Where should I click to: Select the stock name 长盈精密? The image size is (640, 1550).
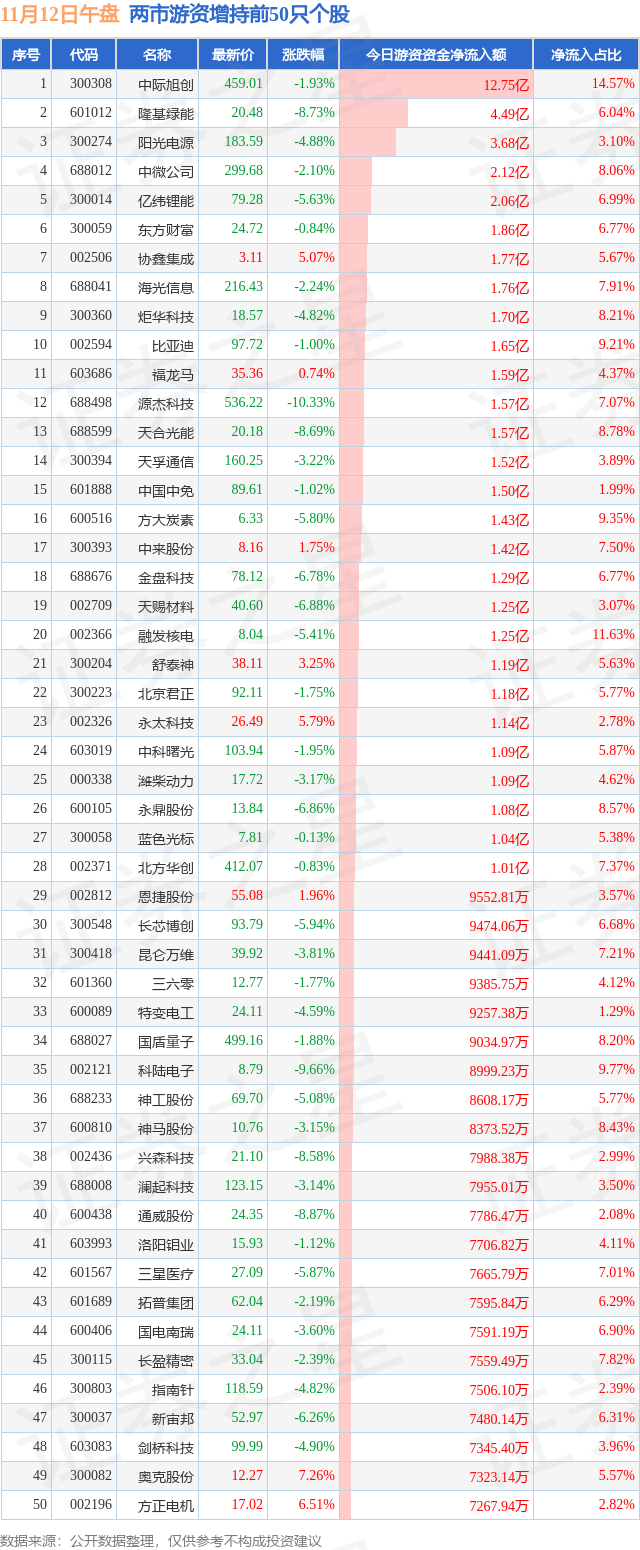tap(166, 1361)
